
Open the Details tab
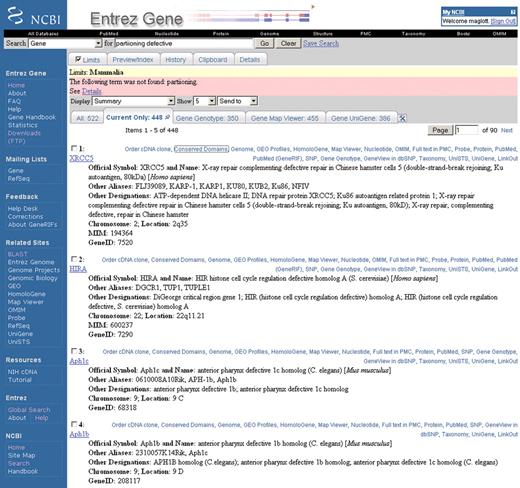point(250,60)
